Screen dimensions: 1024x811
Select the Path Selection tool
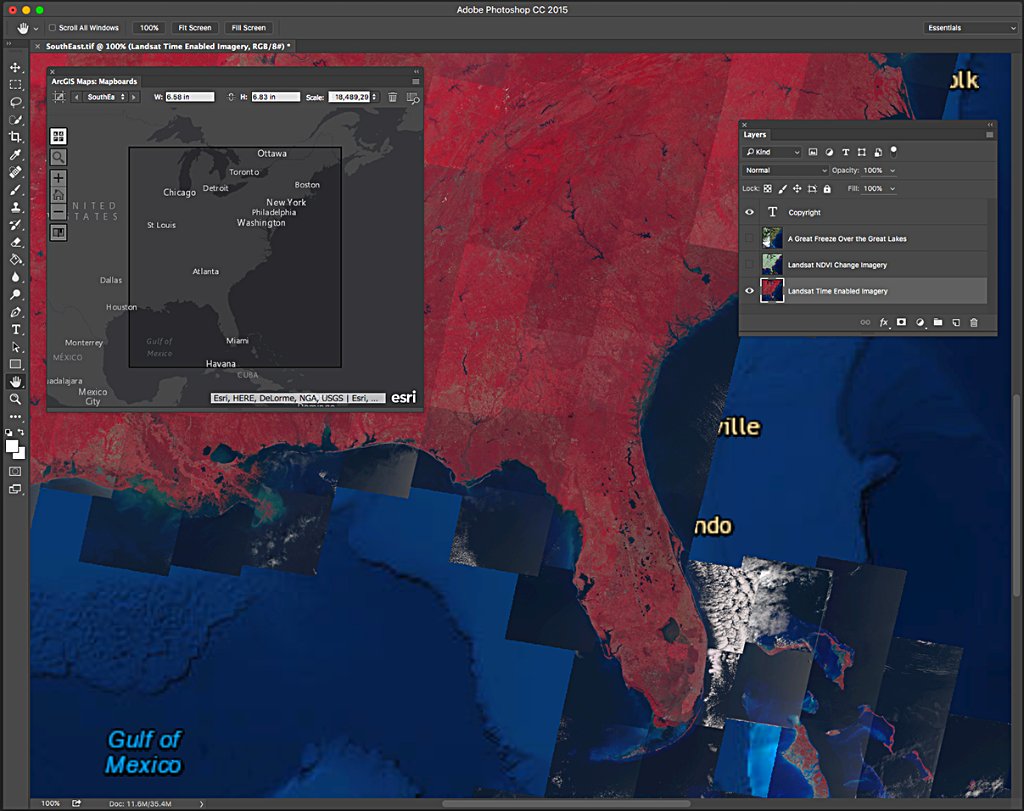pos(15,347)
